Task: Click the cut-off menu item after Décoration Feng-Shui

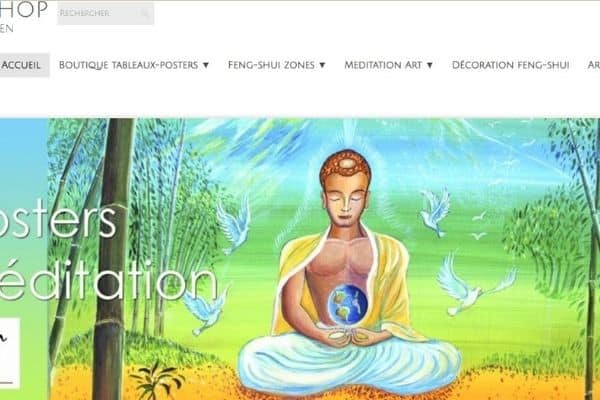Action: [594, 65]
